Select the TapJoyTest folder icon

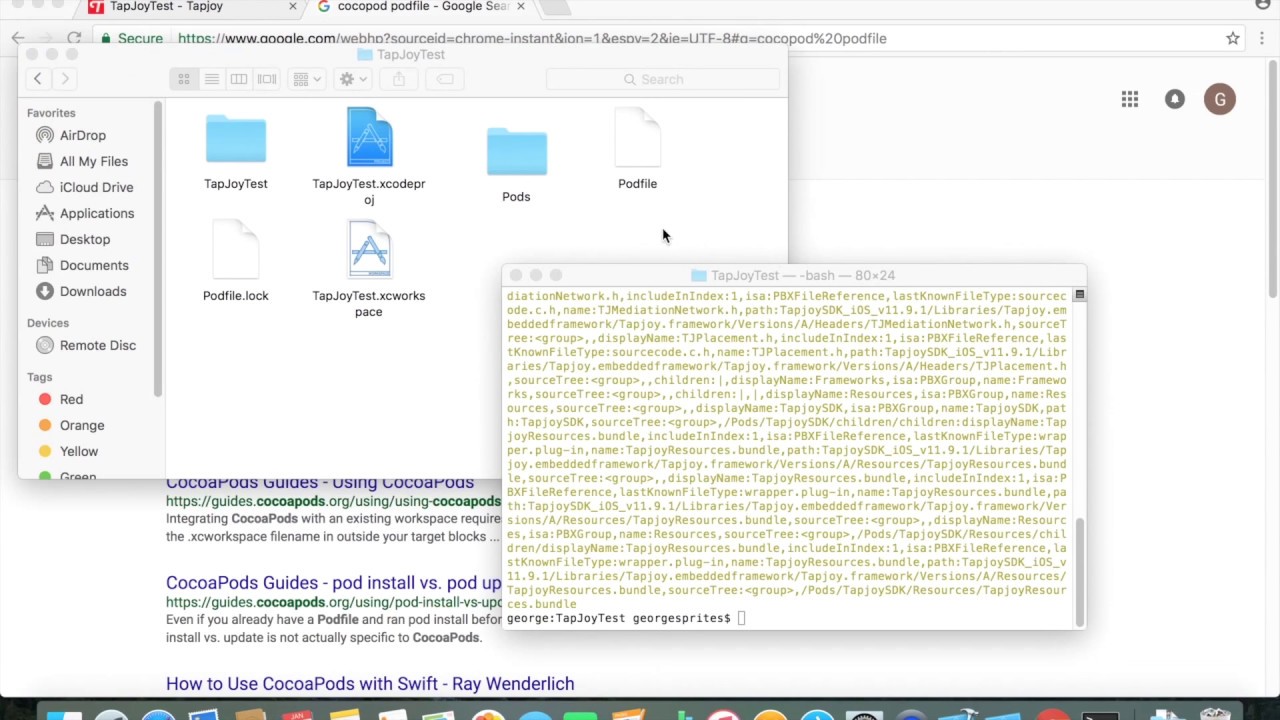pos(236,140)
